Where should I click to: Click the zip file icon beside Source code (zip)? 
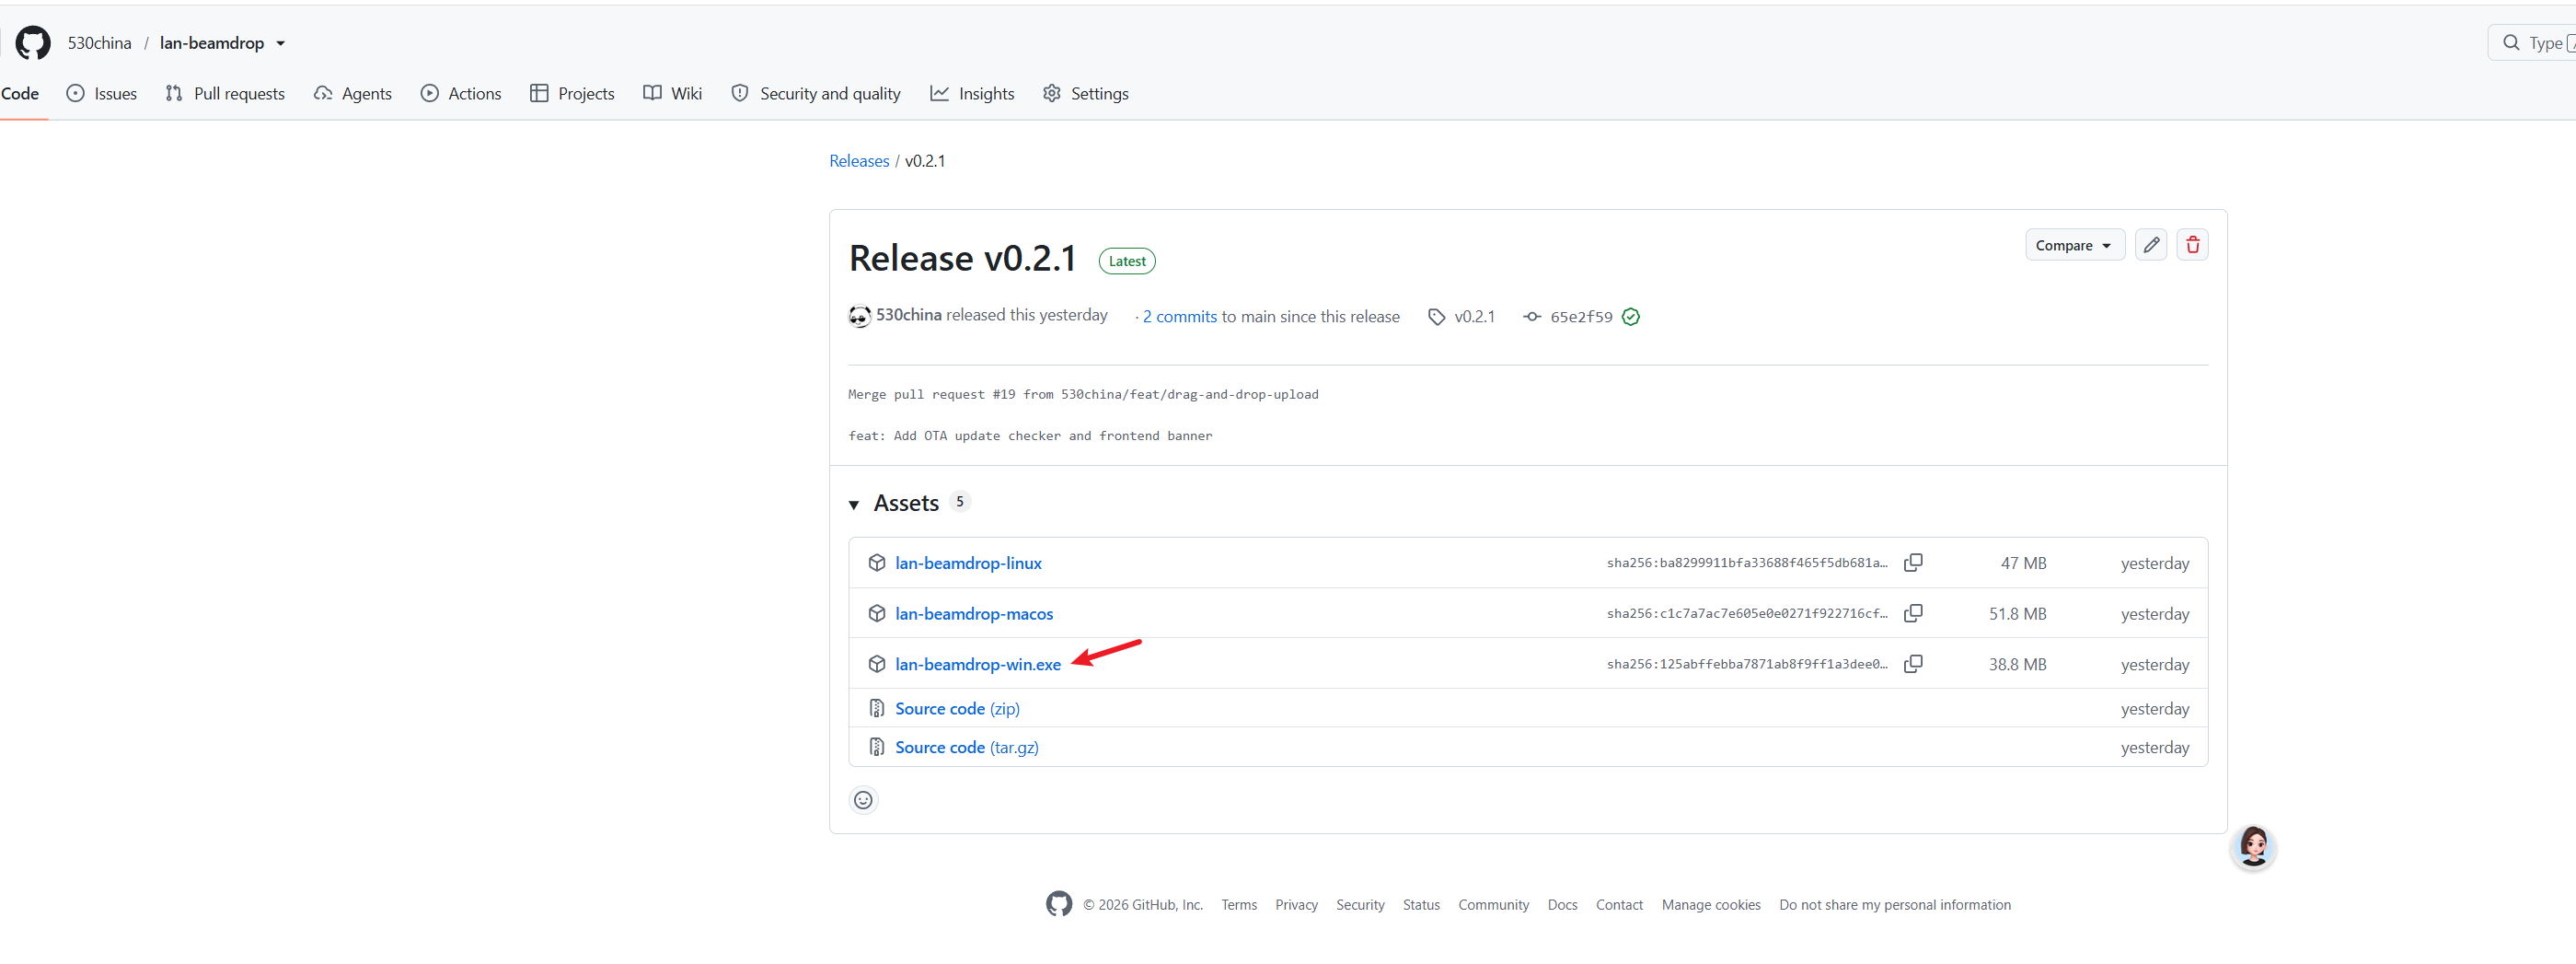[x=877, y=709]
